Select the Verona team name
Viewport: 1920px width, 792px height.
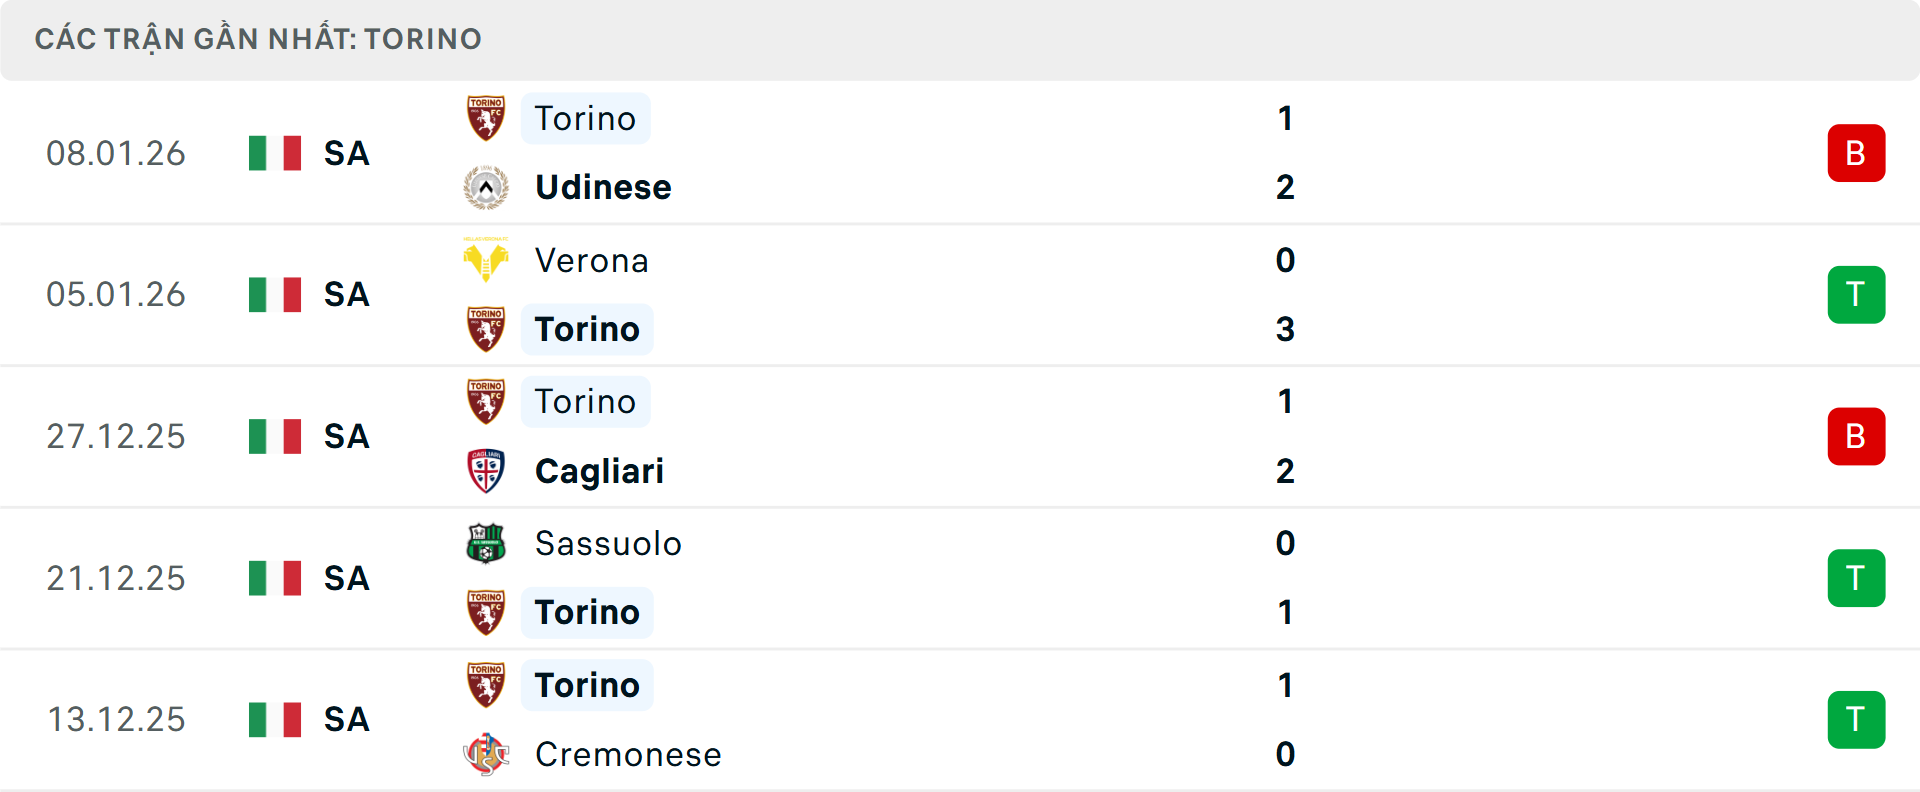(x=592, y=260)
